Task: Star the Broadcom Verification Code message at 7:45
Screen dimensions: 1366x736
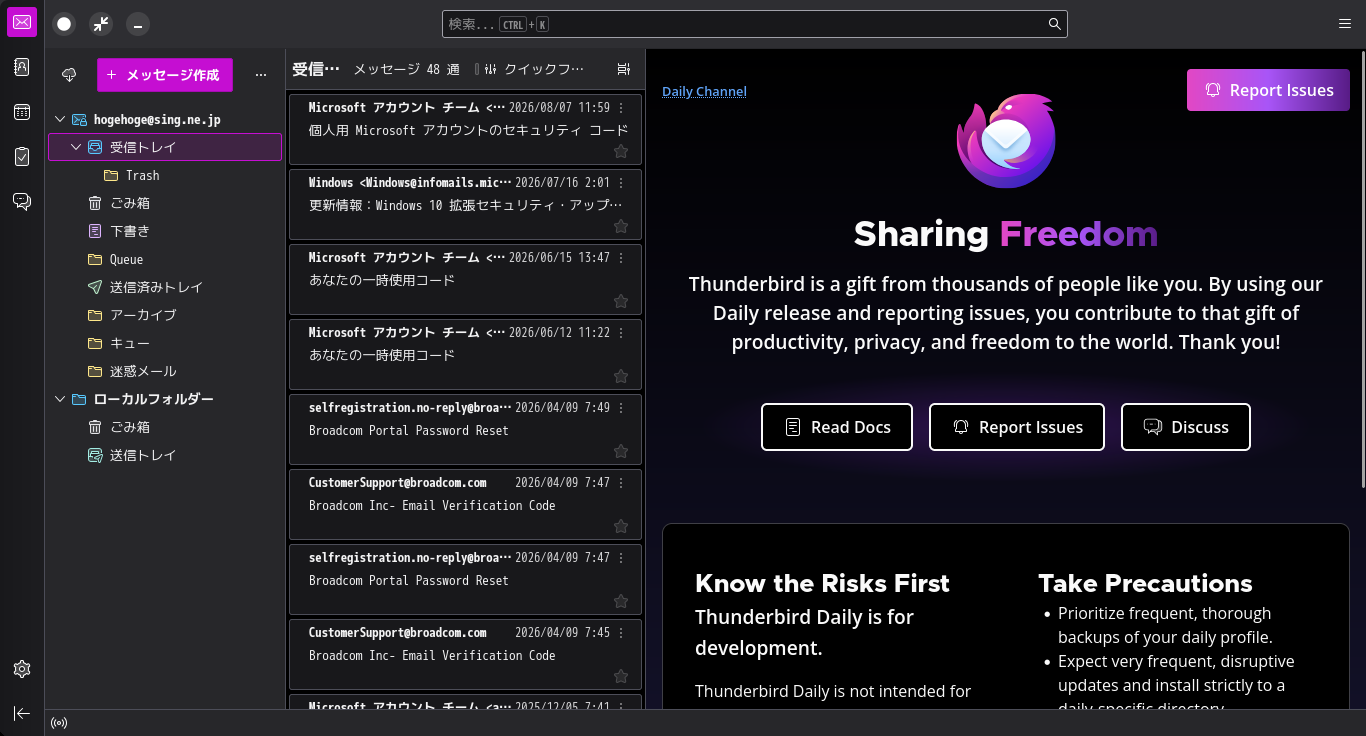Action: pyautogui.click(x=621, y=676)
